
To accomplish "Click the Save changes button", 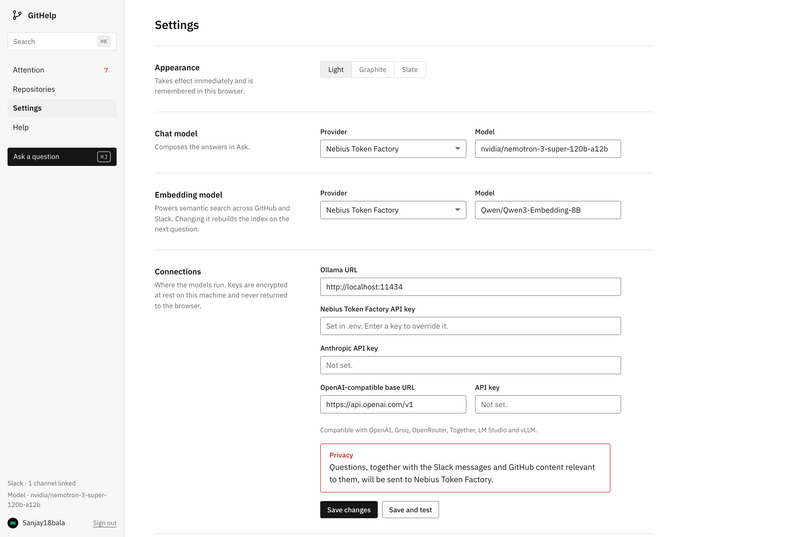I will pos(349,510).
